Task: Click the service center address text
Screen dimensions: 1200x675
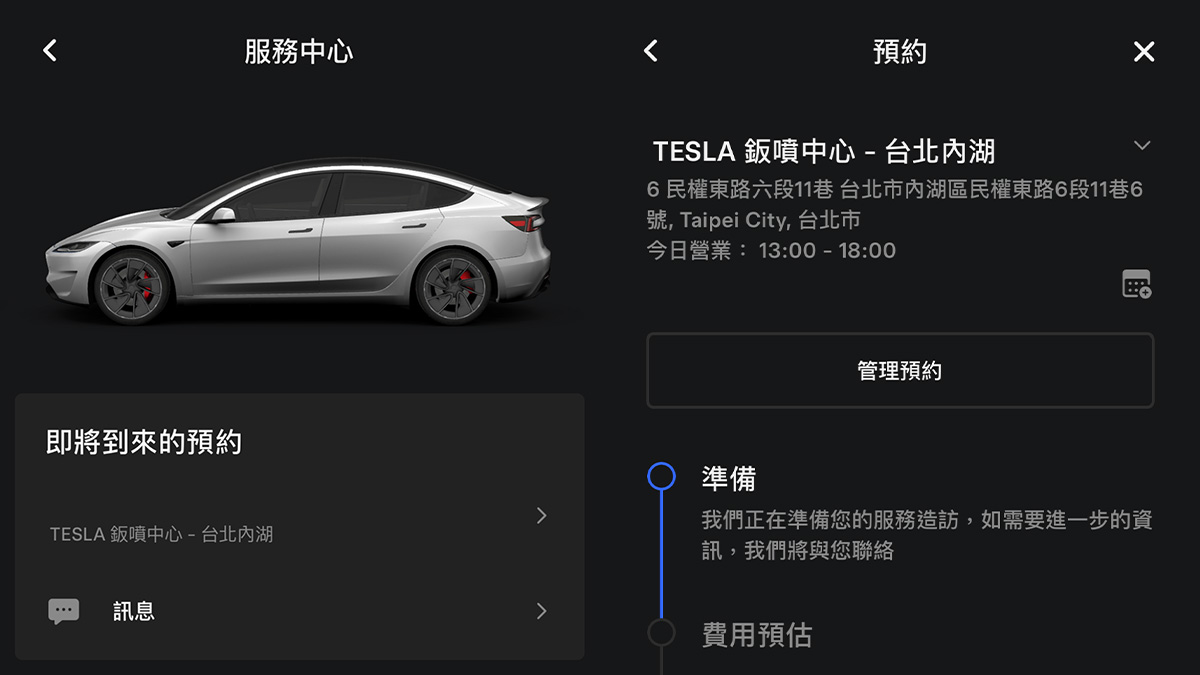Action: point(896,204)
